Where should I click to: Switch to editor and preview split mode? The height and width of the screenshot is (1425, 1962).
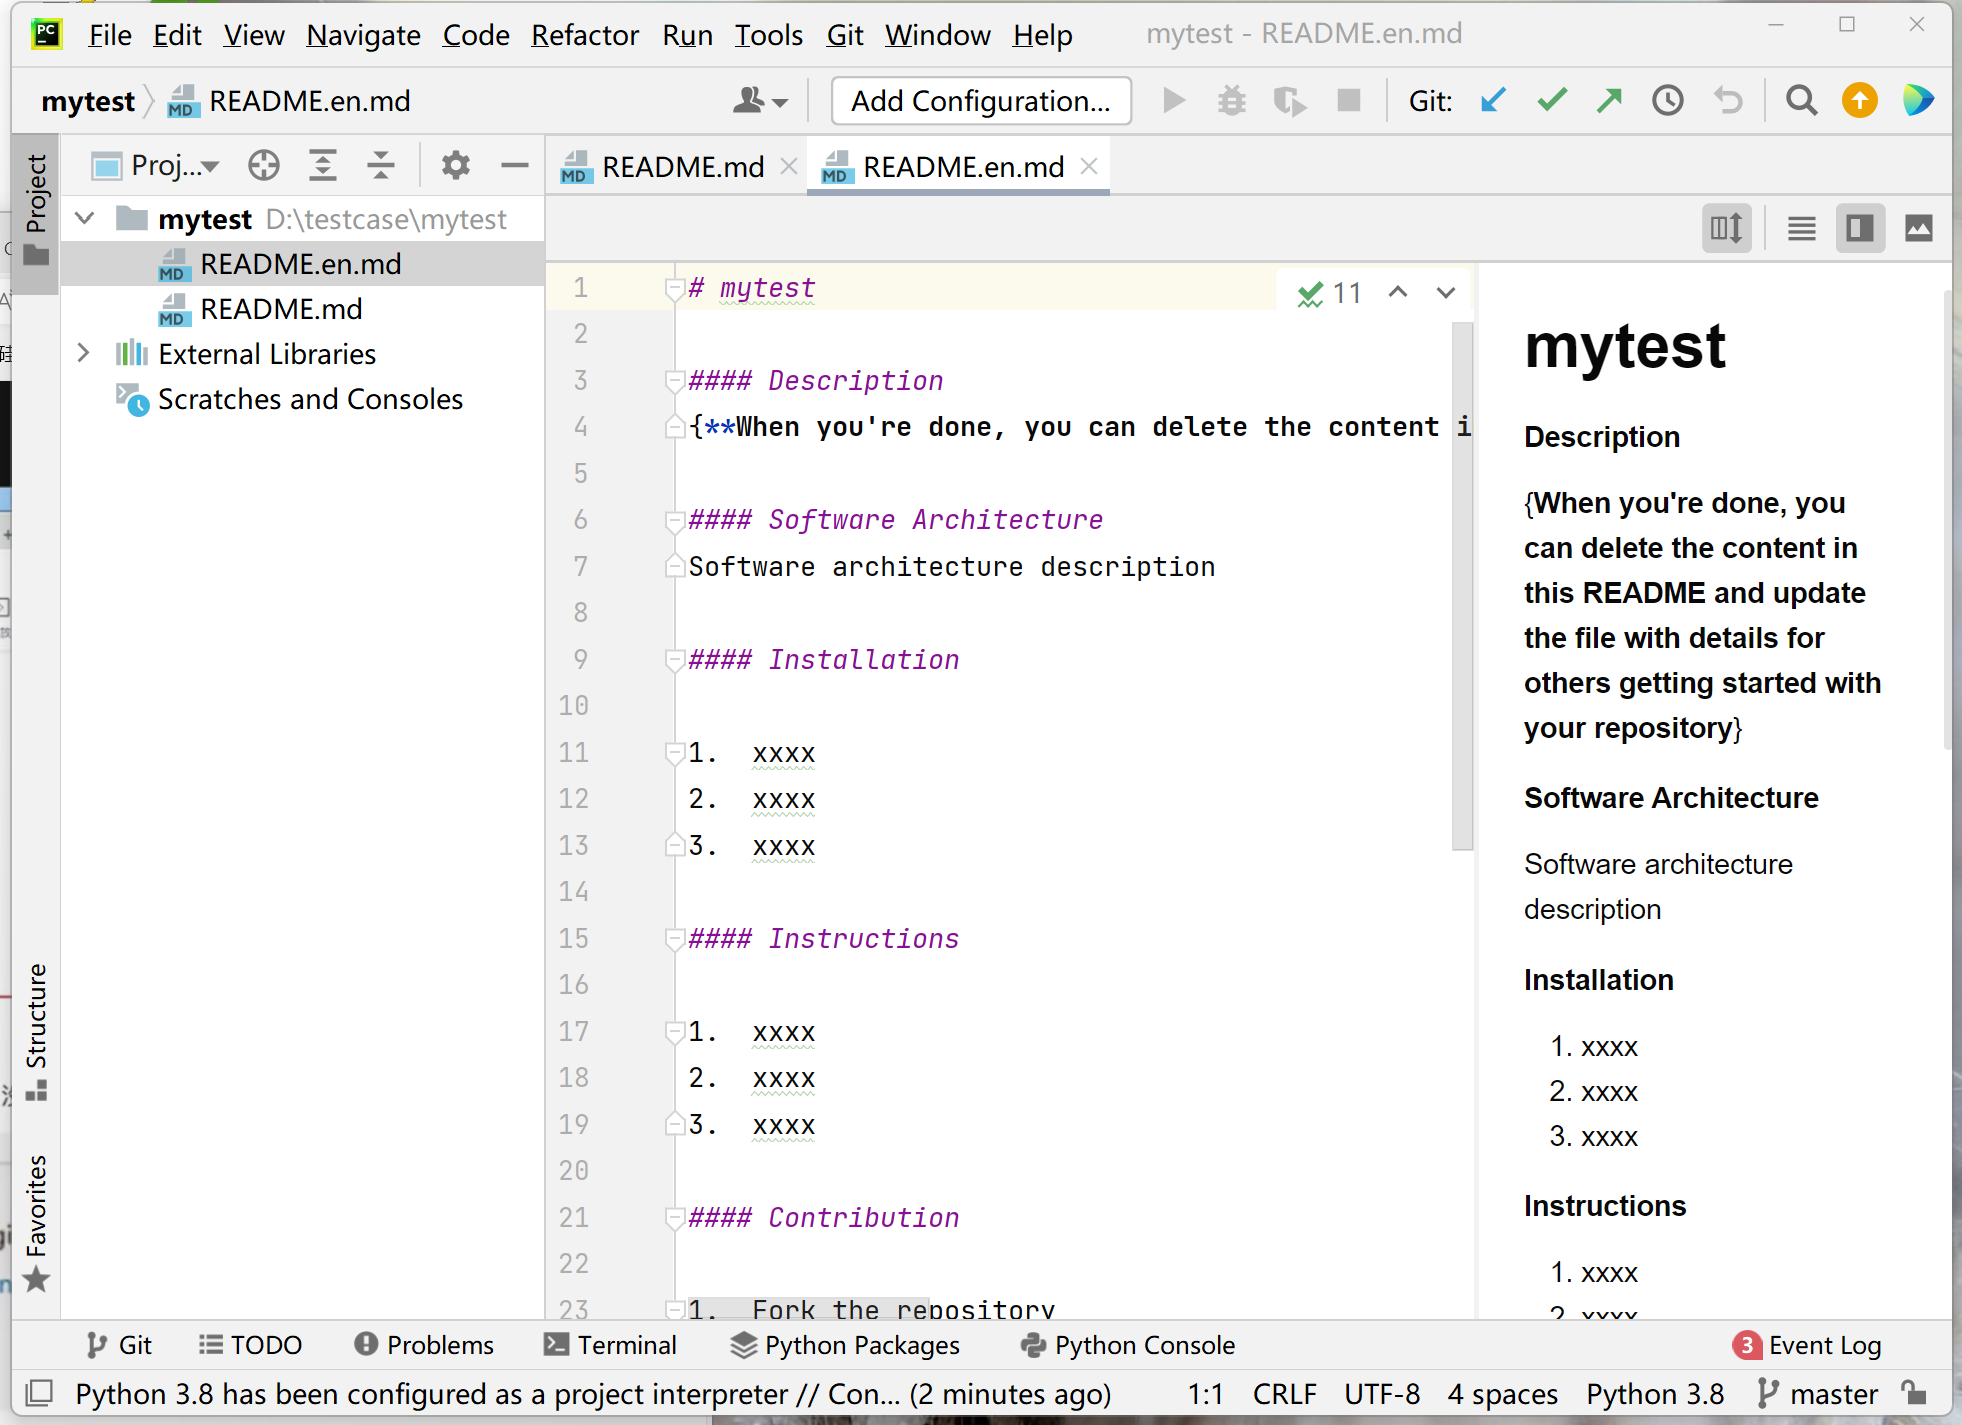point(1860,229)
